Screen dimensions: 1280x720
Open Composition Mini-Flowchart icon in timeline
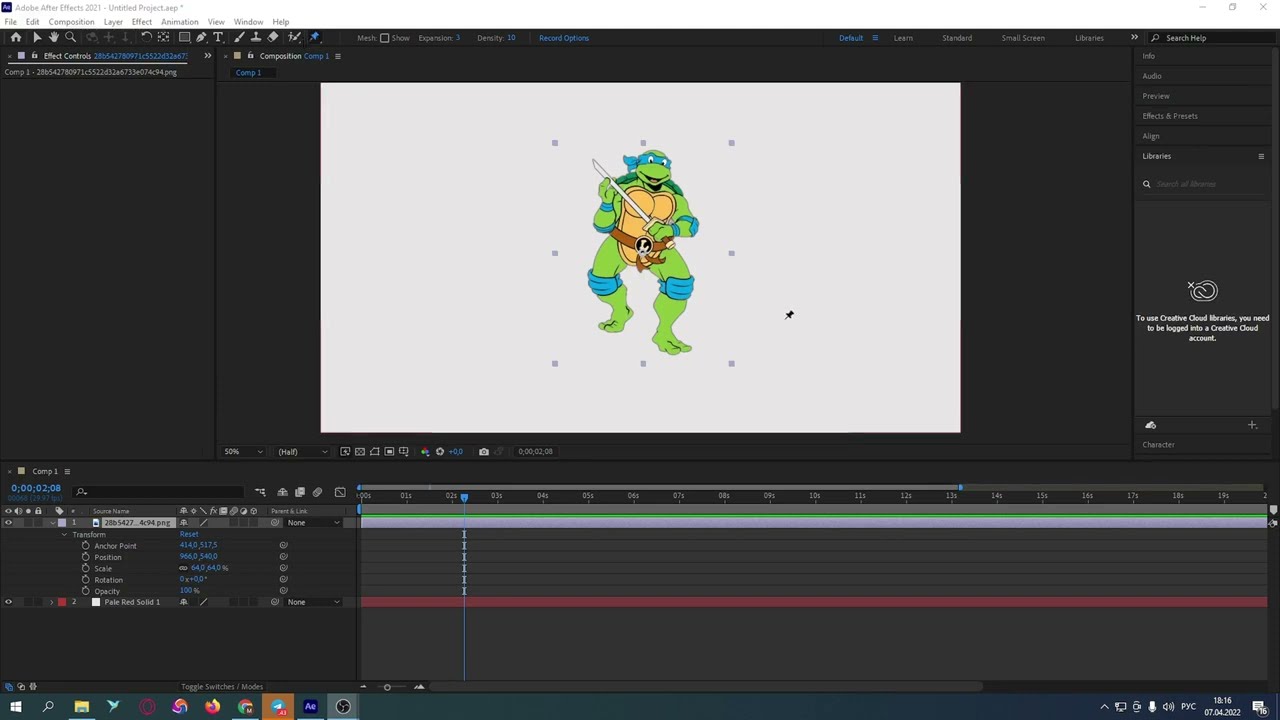[260, 492]
